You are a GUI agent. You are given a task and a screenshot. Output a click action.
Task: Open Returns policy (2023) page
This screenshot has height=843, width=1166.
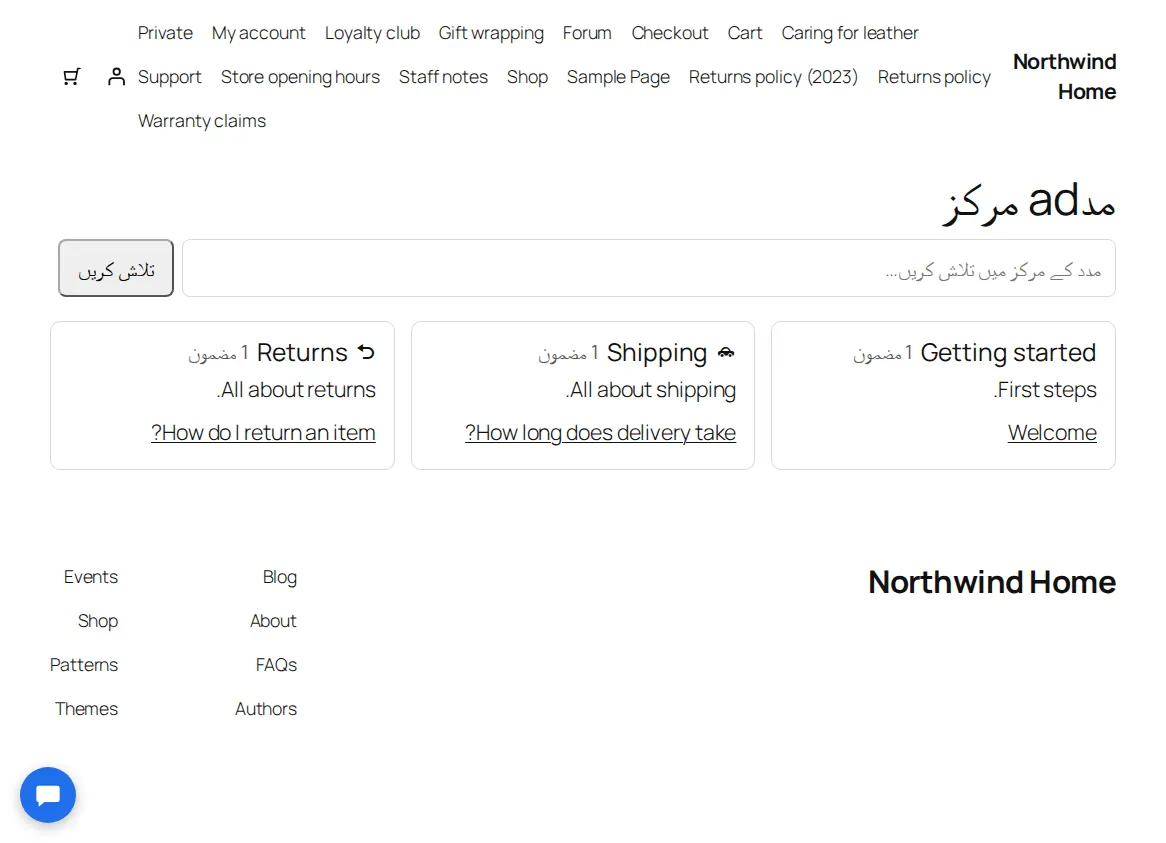(x=773, y=77)
